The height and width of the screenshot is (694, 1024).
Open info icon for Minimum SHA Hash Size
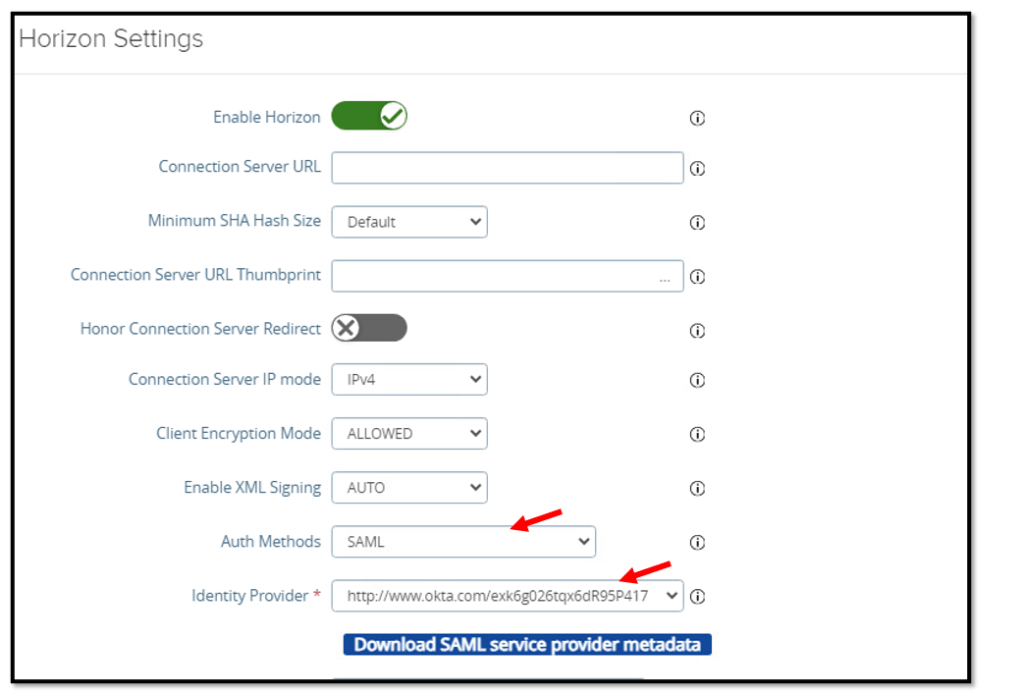click(698, 223)
